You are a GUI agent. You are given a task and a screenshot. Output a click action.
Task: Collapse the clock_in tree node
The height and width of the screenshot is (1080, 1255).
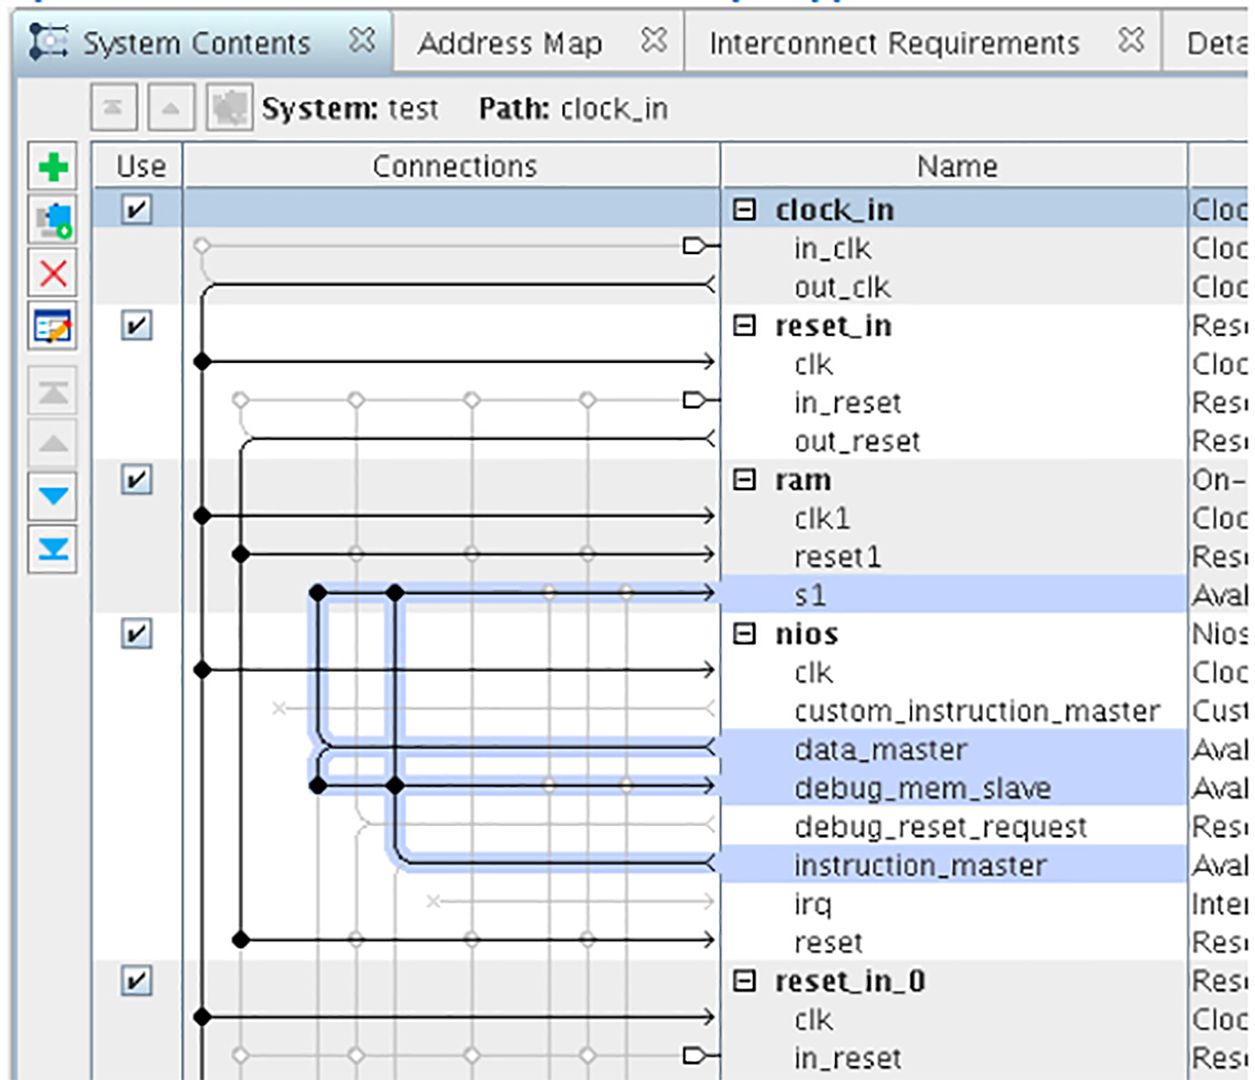tap(744, 210)
